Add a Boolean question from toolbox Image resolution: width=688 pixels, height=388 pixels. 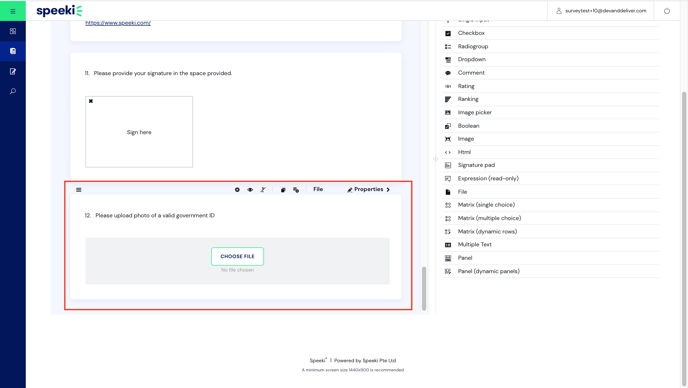[551, 126]
